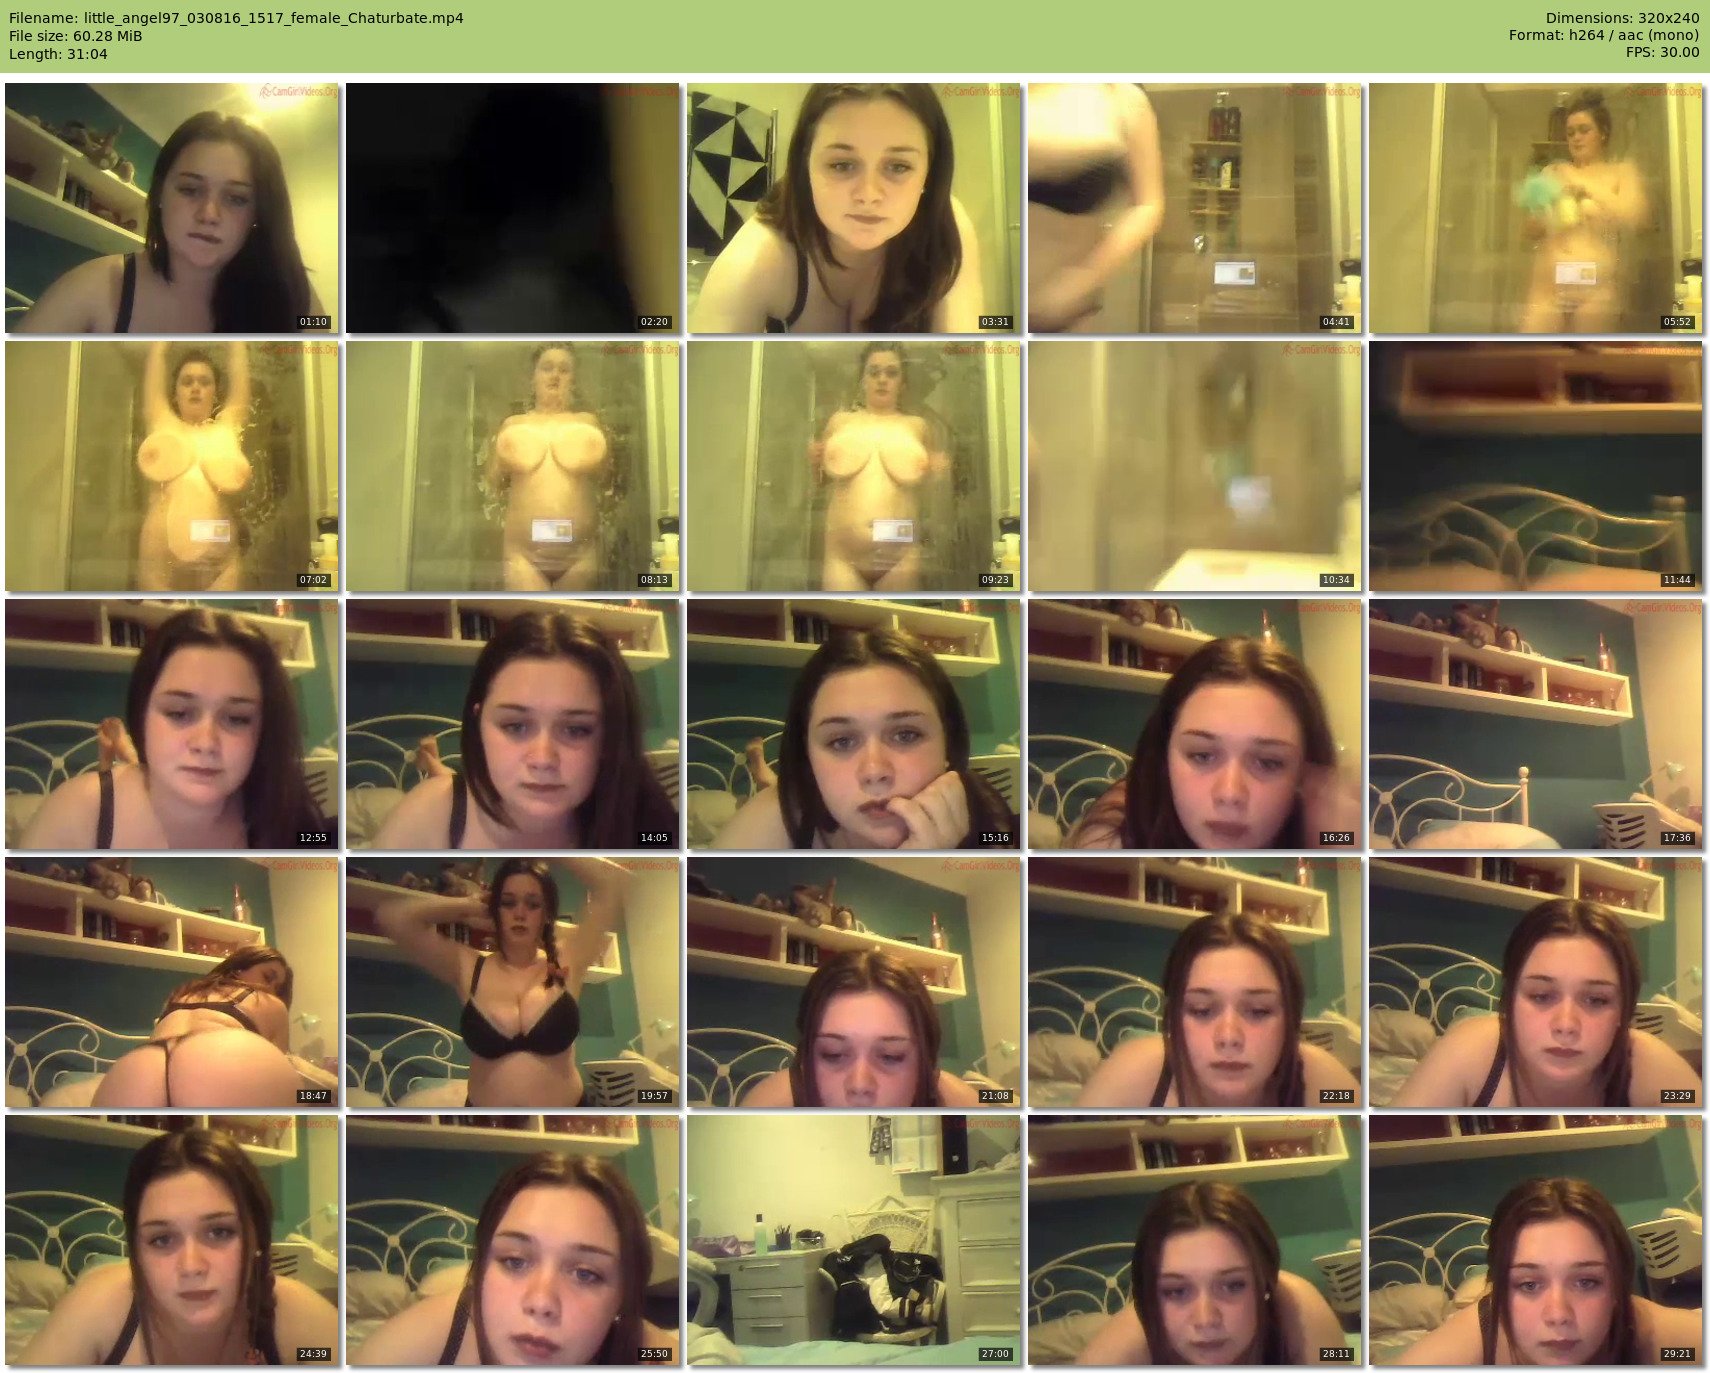Select the thumbnail stamped 09:23
1710x1373 pixels.
coord(854,466)
